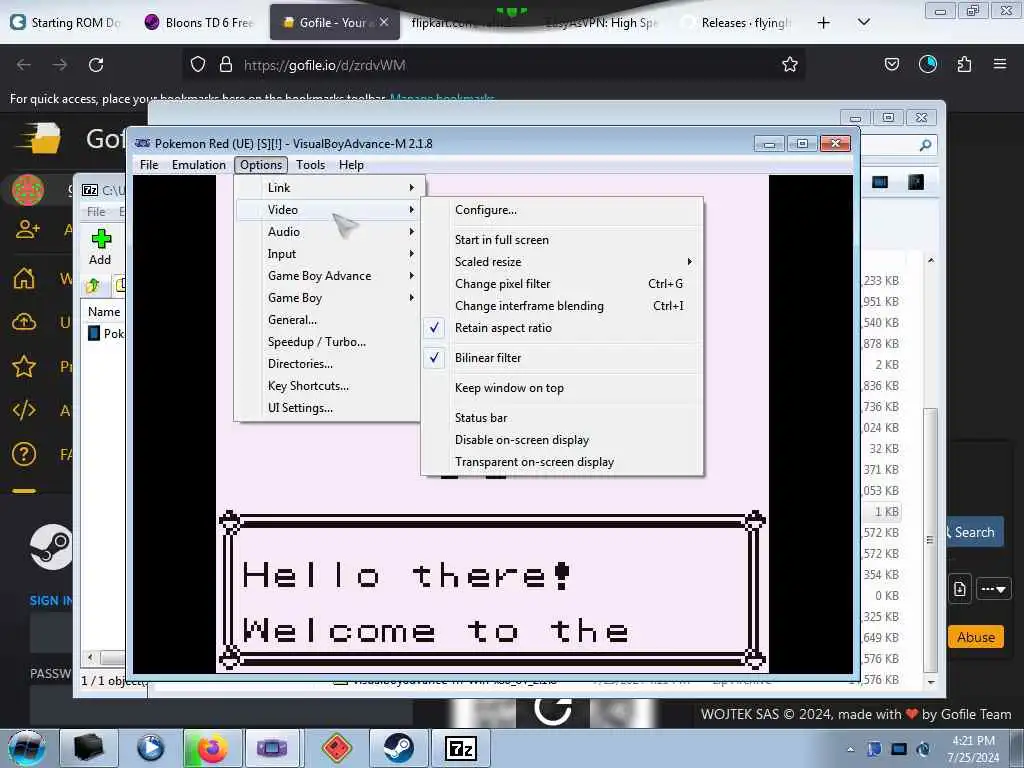Viewport: 1024px width, 768px height.
Task: Go back in Firefox
Action: (24, 65)
